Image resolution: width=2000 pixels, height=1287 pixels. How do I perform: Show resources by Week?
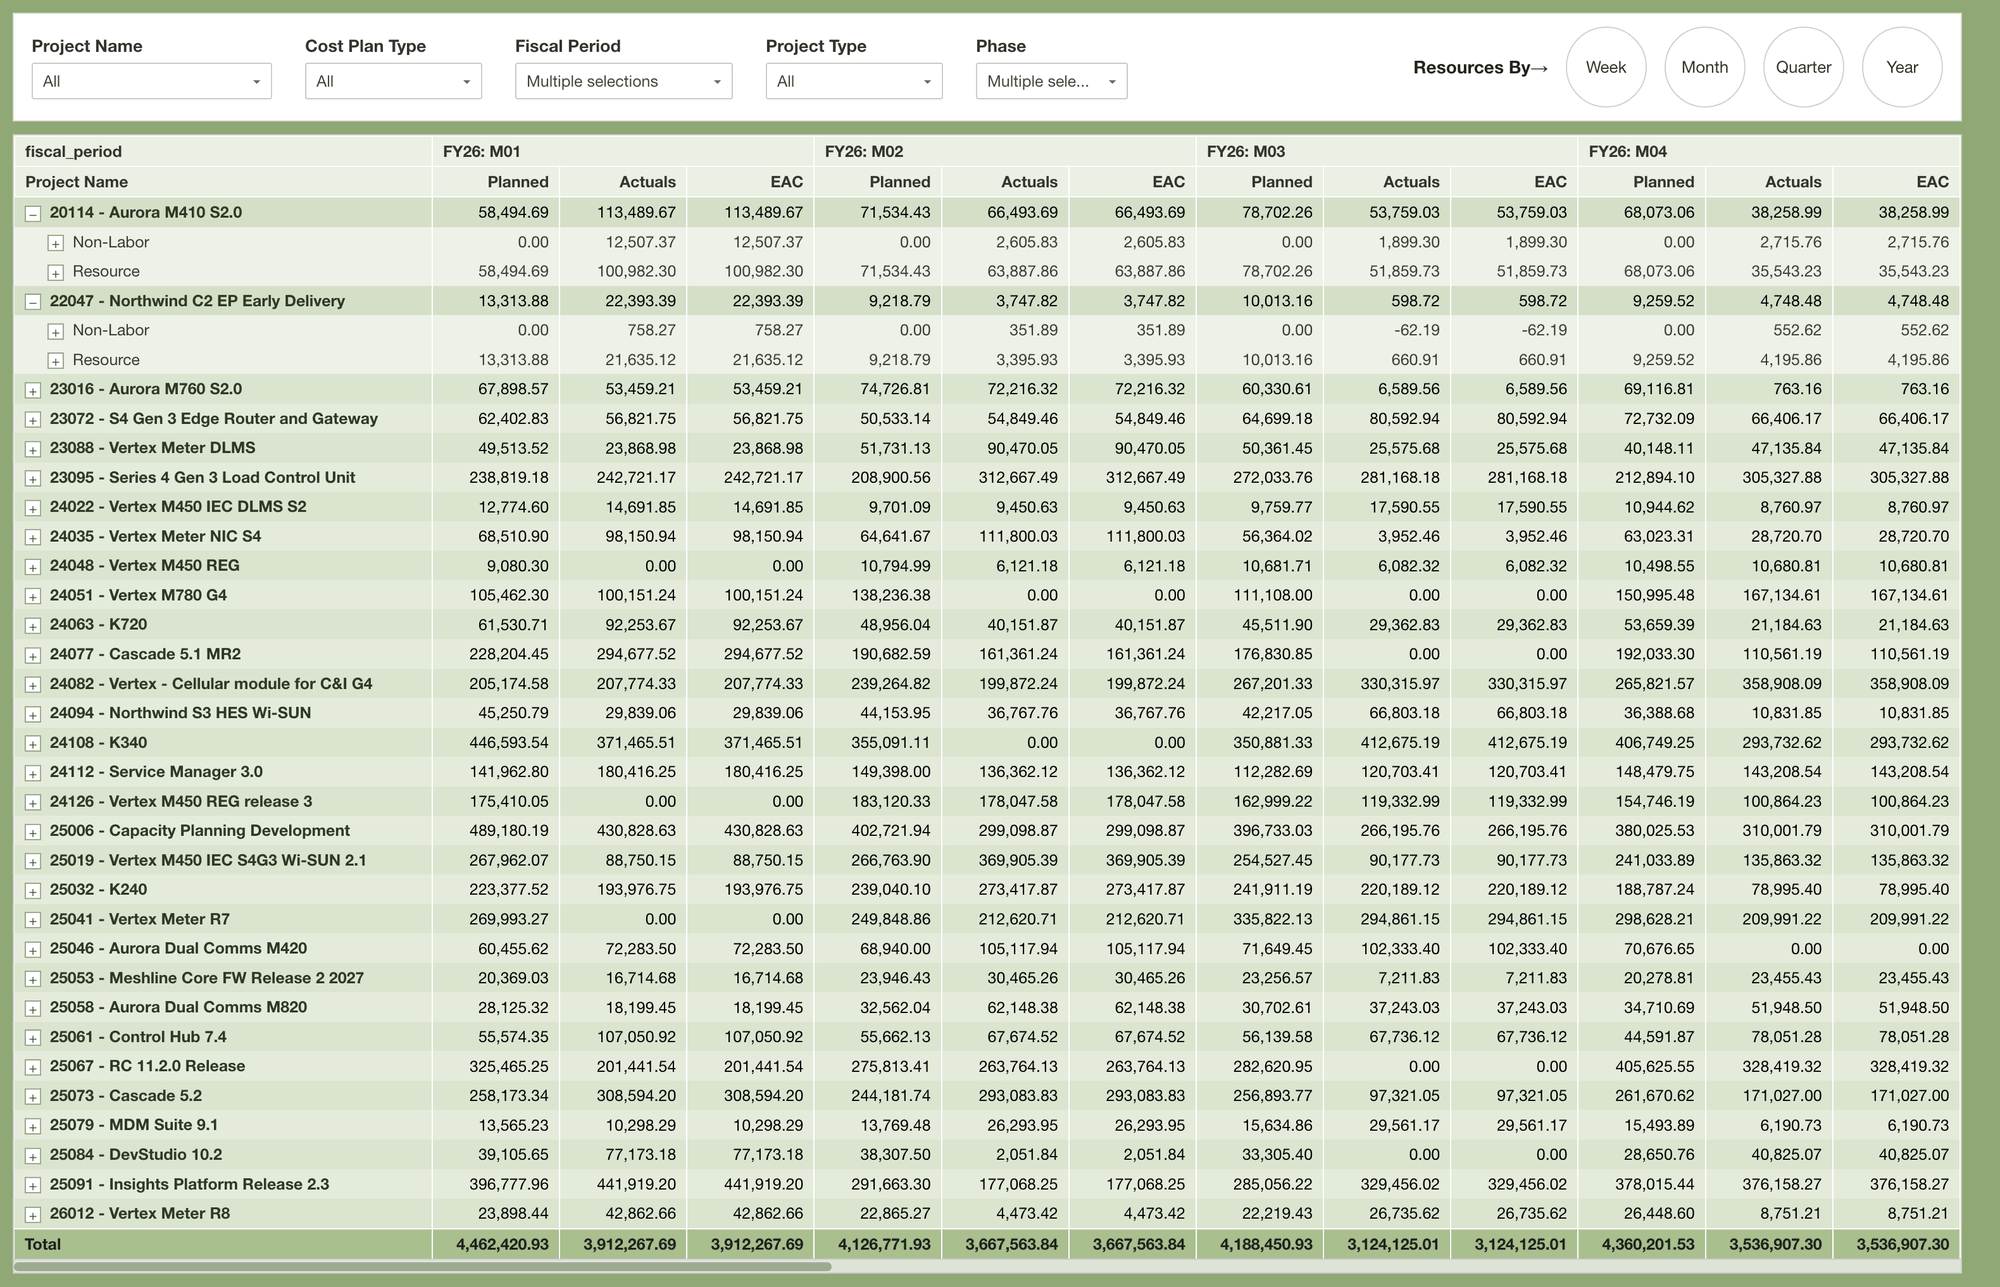click(x=1606, y=67)
